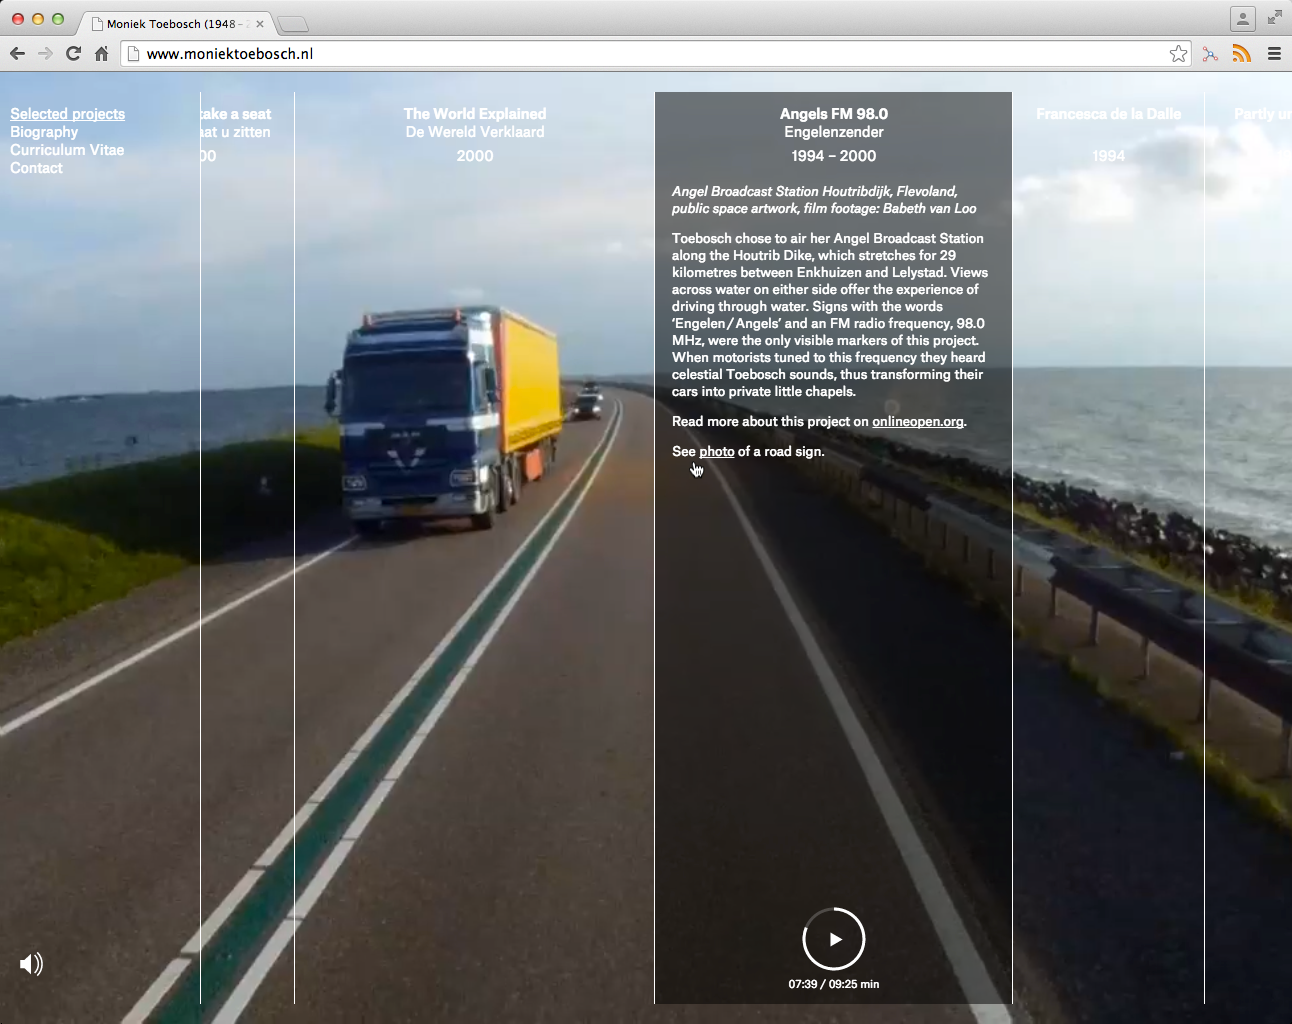The image size is (1292, 1024).
Task: Click the address bar URL field
Action: pyautogui.click(x=640, y=54)
